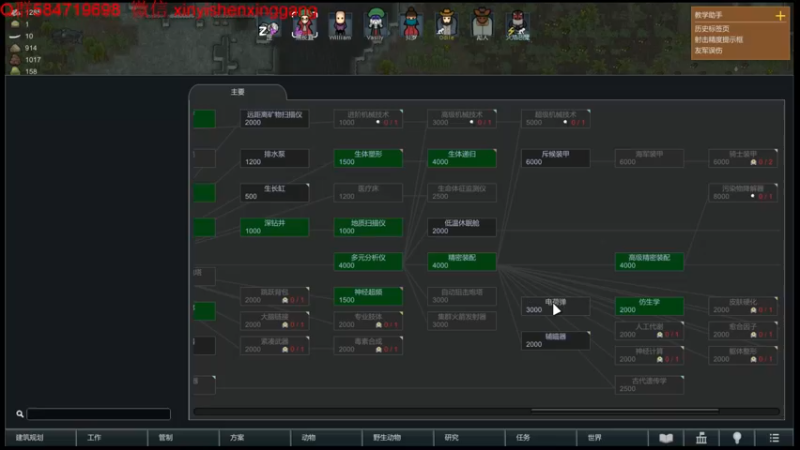800x450 pixels.
Task: Select the 海军装甲 research node
Action: click(649, 158)
